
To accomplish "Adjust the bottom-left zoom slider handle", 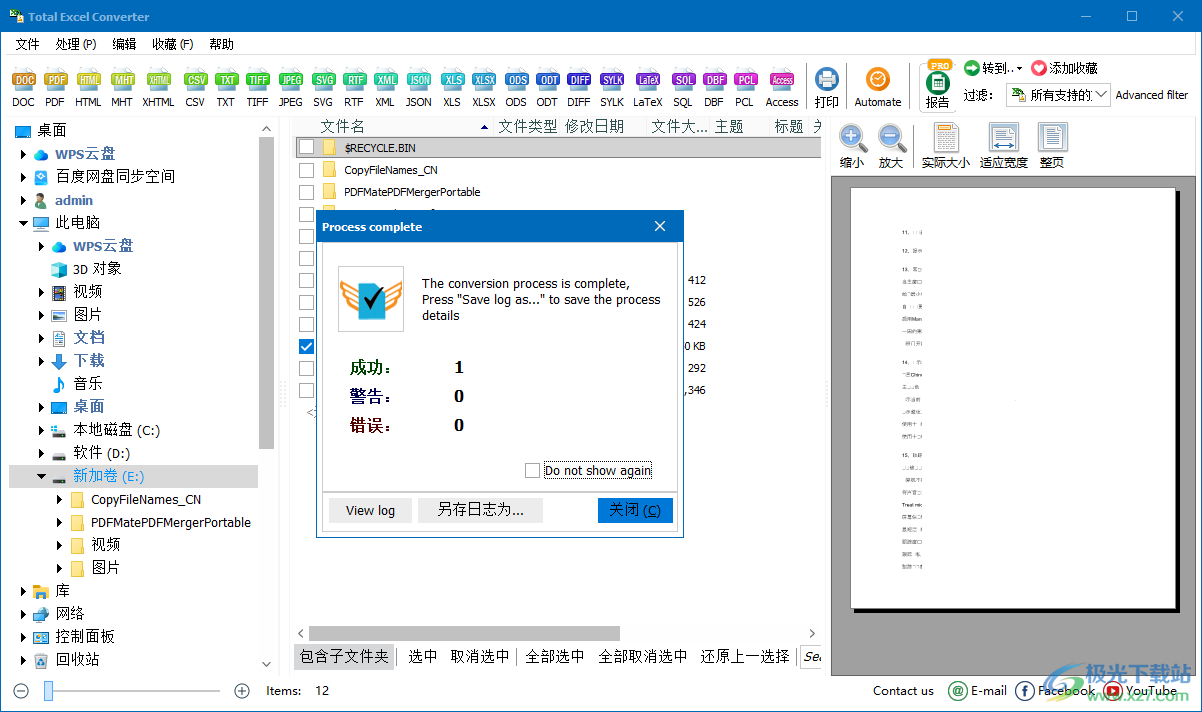I will click(48, 690).
